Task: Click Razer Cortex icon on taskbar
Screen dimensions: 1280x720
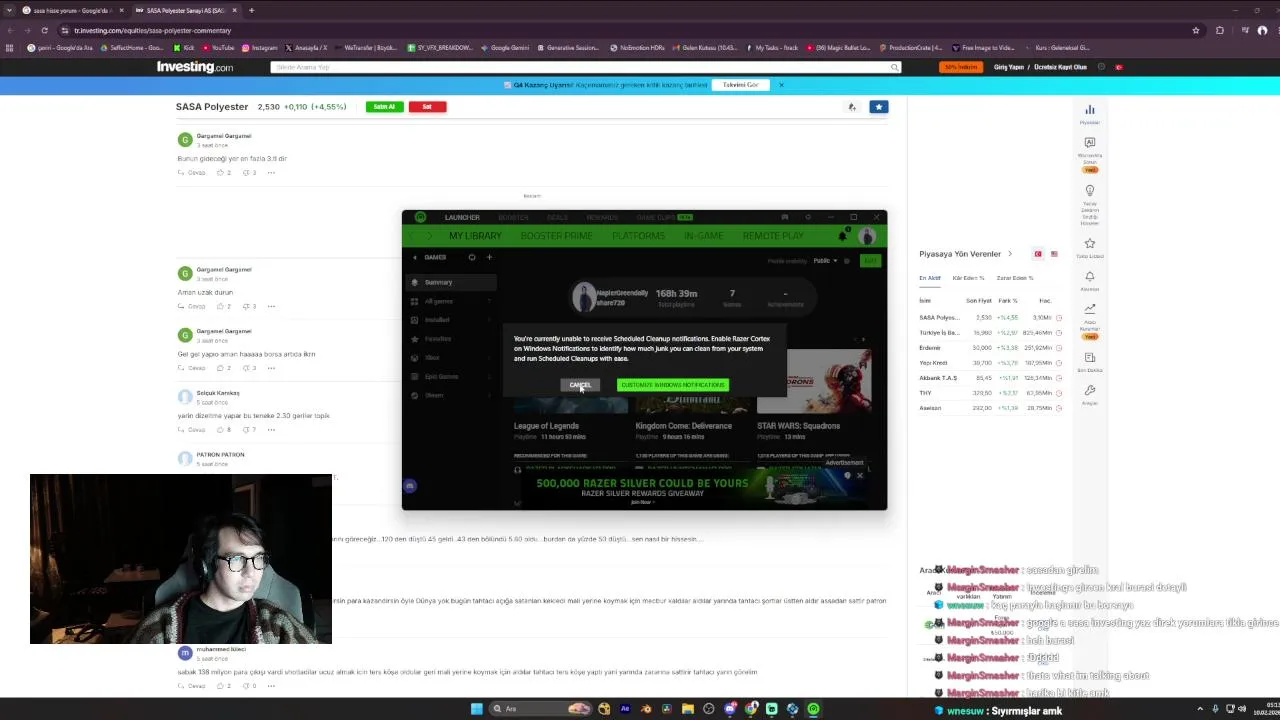Action: tap(813, 709)
